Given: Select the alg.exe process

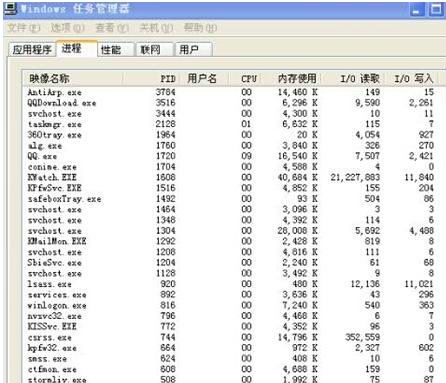Looking at the screenshot, I should pos(231,145).
